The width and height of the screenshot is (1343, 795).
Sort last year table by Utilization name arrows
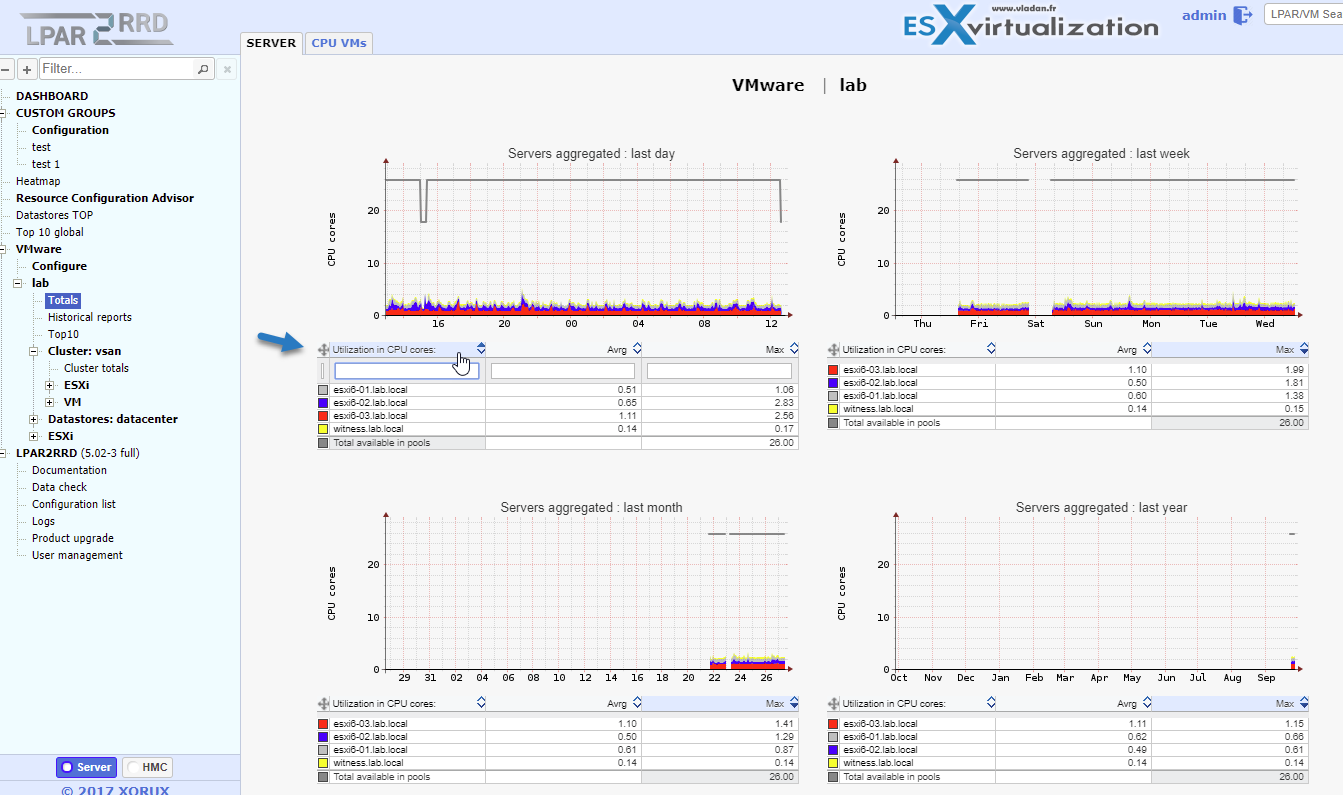click(991, 703)
